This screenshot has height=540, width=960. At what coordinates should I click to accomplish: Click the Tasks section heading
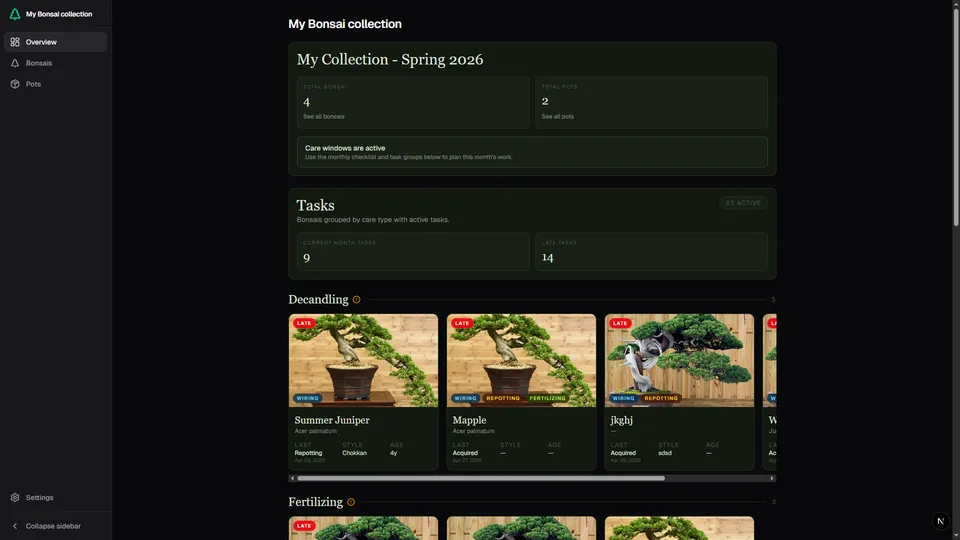tap(315, 205)
